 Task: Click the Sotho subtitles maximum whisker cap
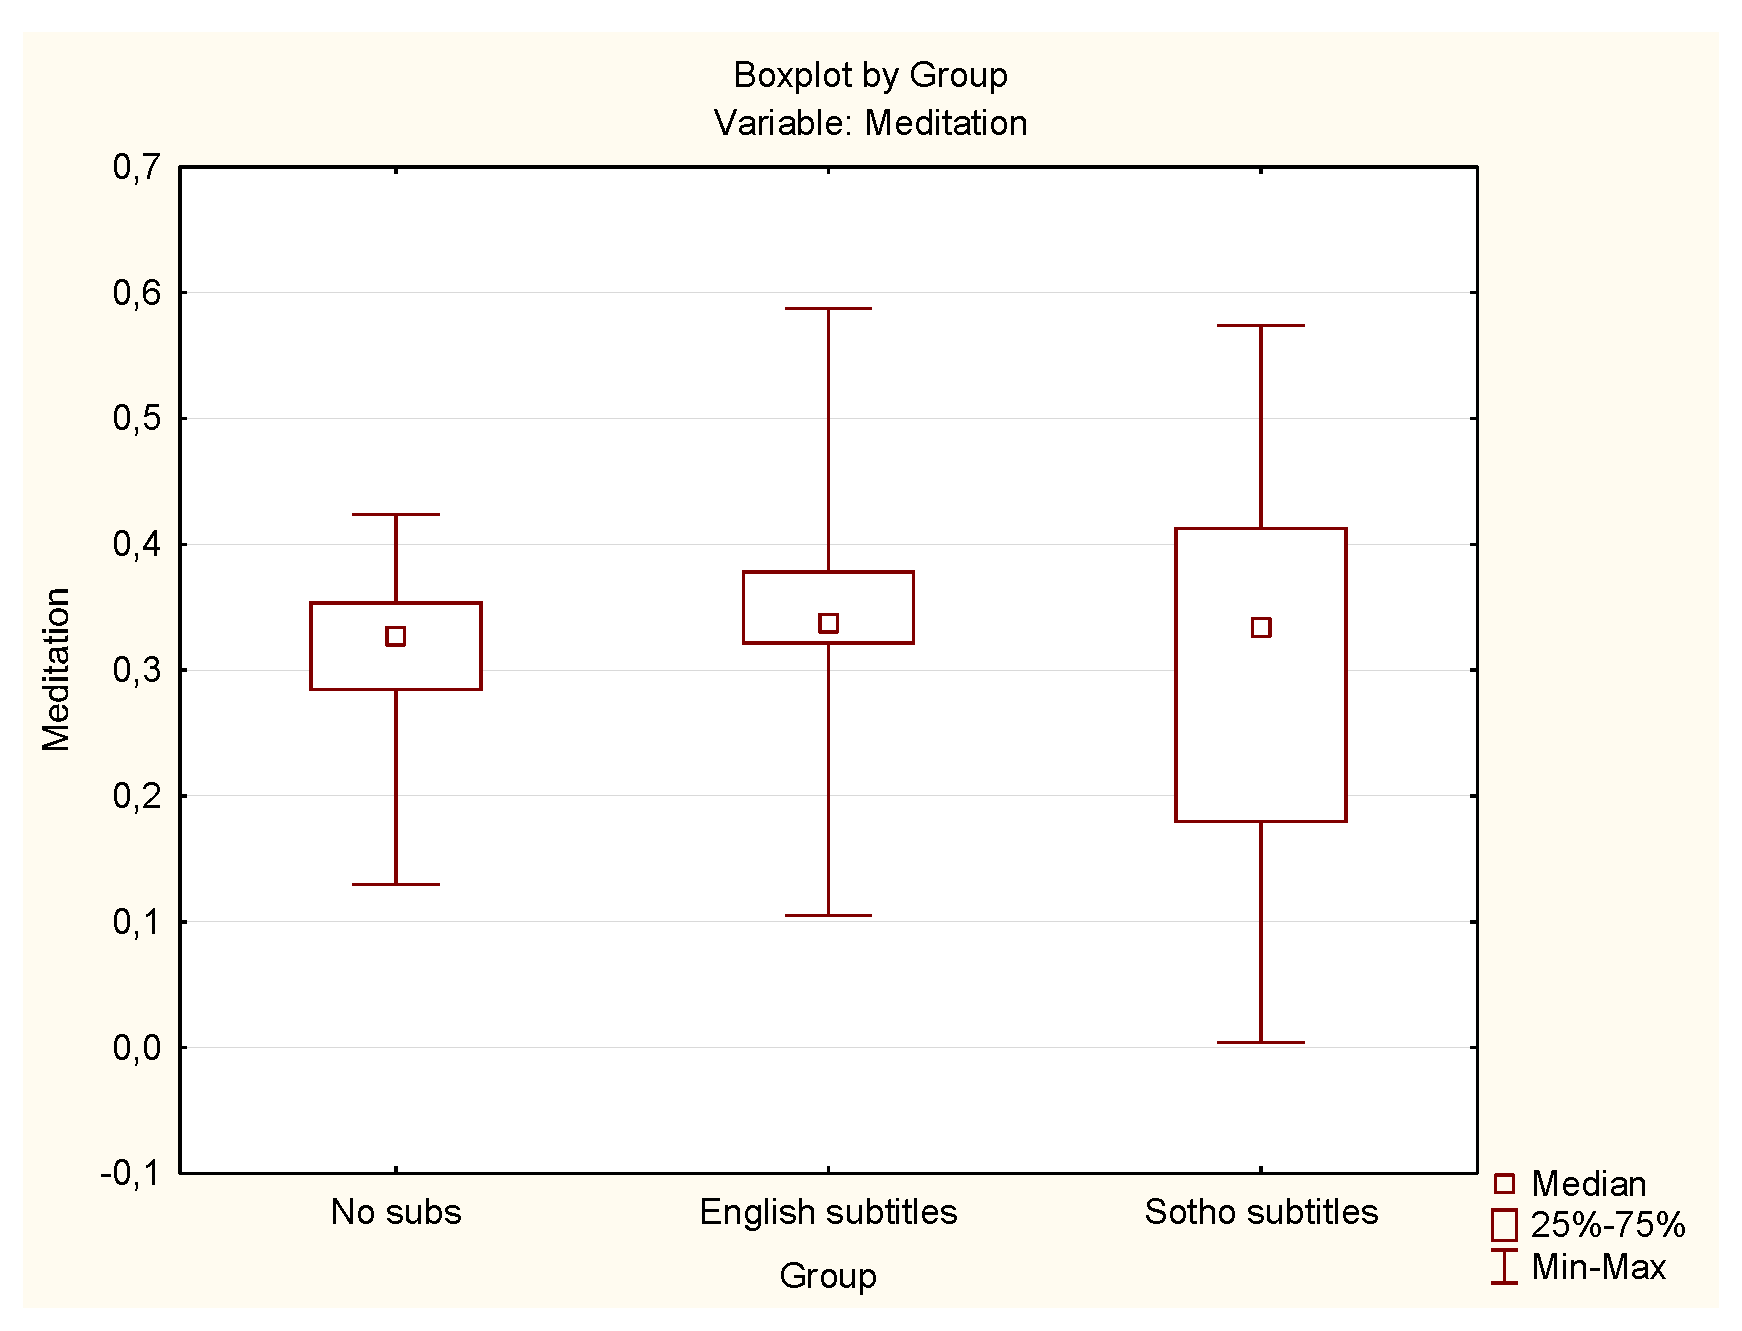pyautogui.click(x=1261, y=325)
